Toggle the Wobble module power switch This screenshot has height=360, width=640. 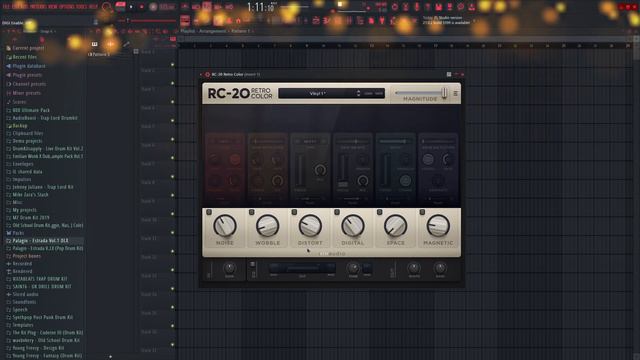coord(251,212)
